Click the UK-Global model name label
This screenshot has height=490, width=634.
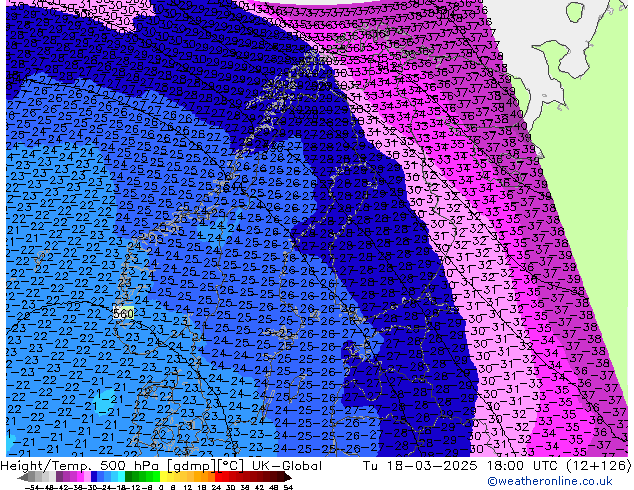coord(287,466)
